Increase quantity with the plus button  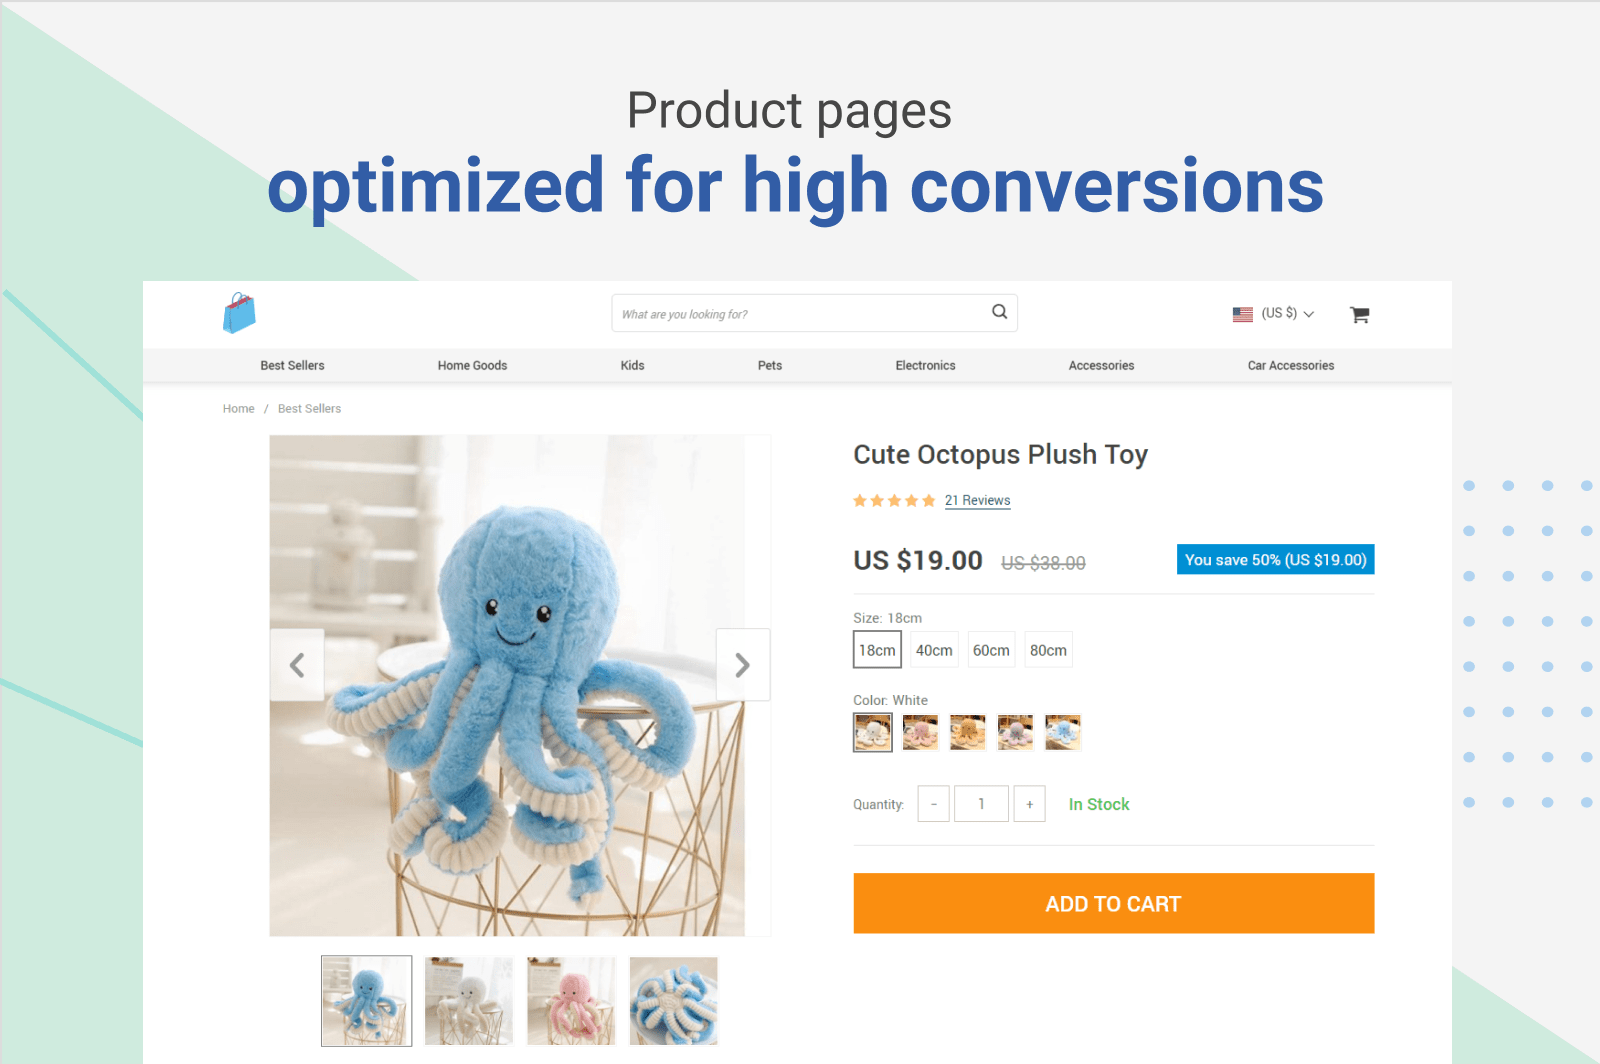[1029, 804]
